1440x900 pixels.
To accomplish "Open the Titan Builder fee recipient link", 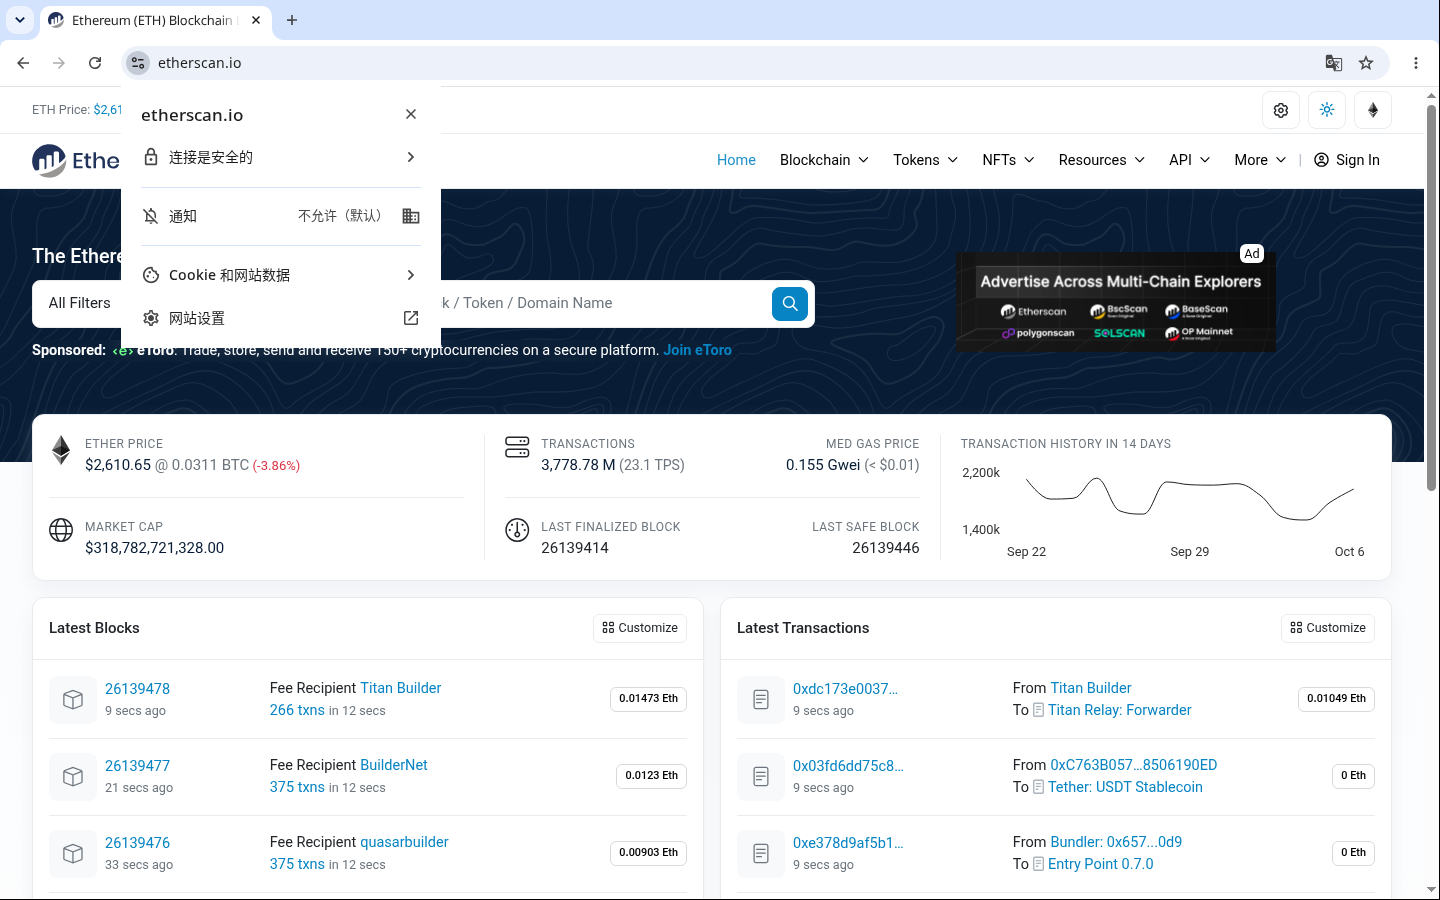I will (x=400, y=688).
